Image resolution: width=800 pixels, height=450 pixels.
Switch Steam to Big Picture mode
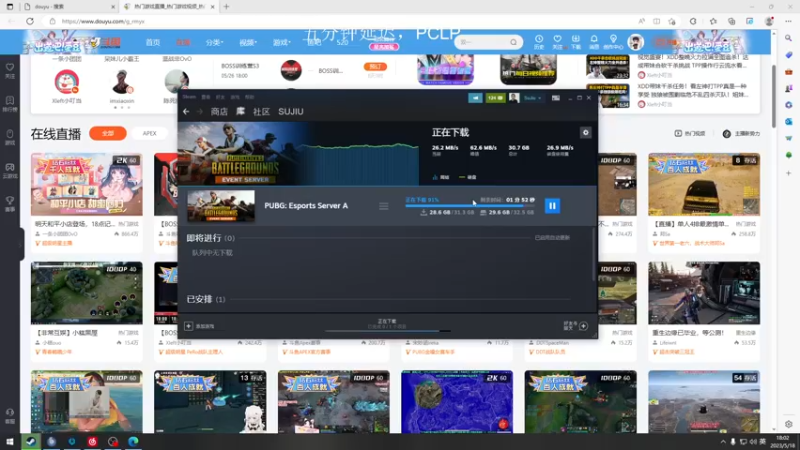(556, 98)
